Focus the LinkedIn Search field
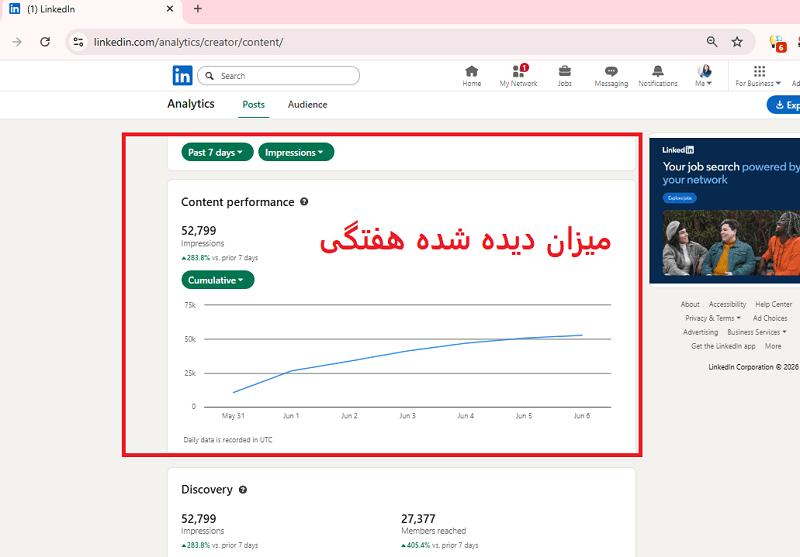This screenshot has height=557, width=800. click(278, 76)
